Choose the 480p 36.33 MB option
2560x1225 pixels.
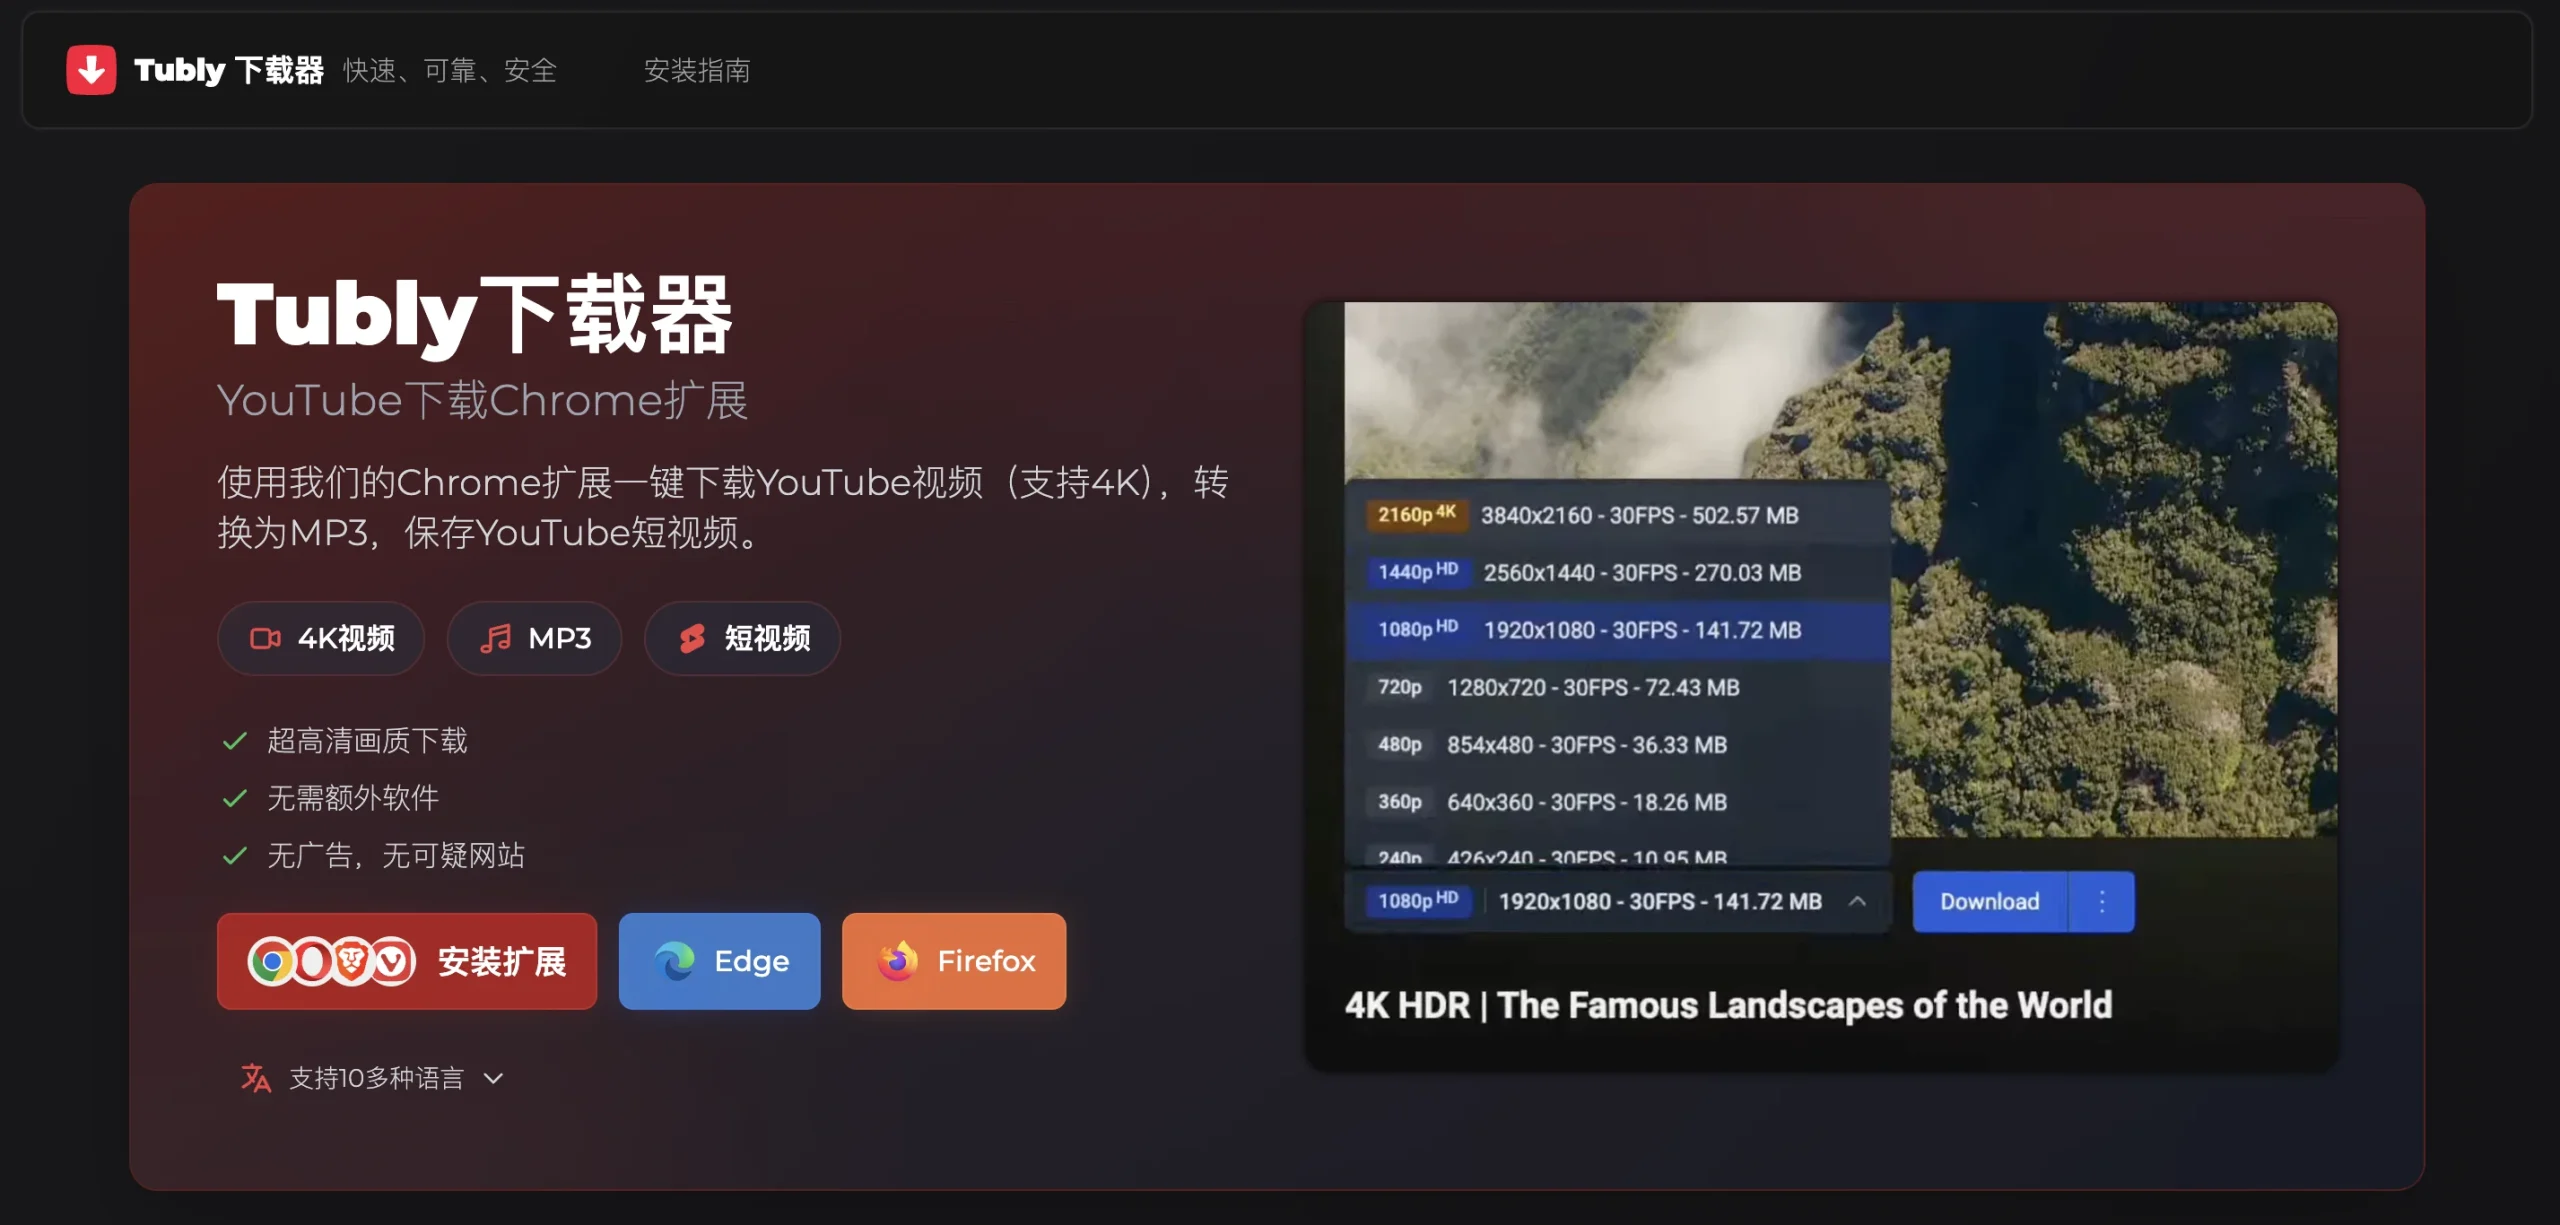point(1617,745)
